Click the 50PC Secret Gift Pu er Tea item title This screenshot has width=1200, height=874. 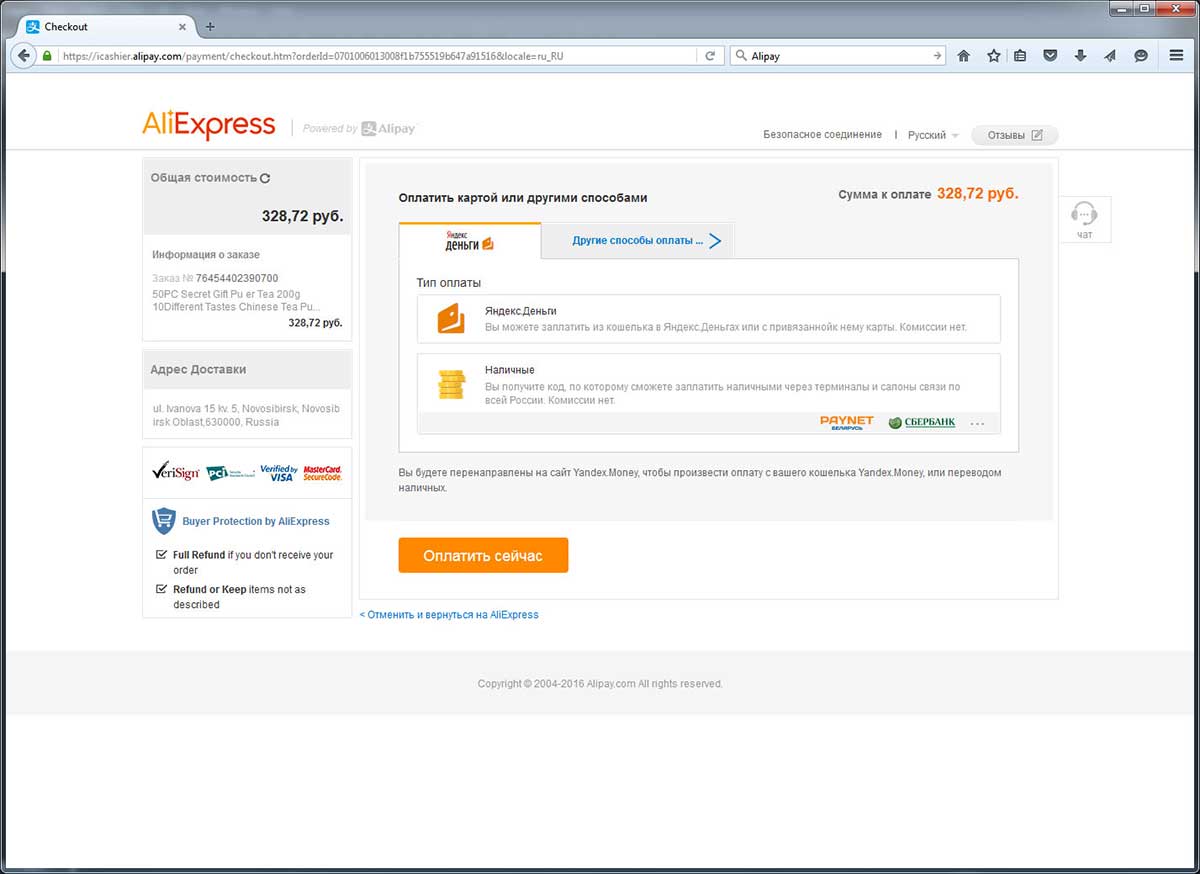tap(239, 301)
